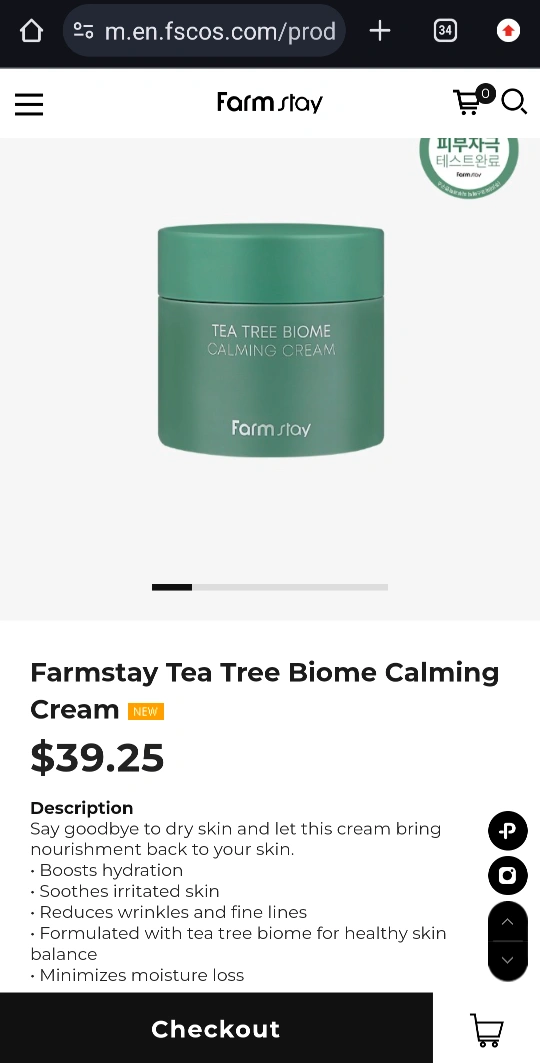
Task: Tap the image carousel progress indicator
Action: point(270,587)
